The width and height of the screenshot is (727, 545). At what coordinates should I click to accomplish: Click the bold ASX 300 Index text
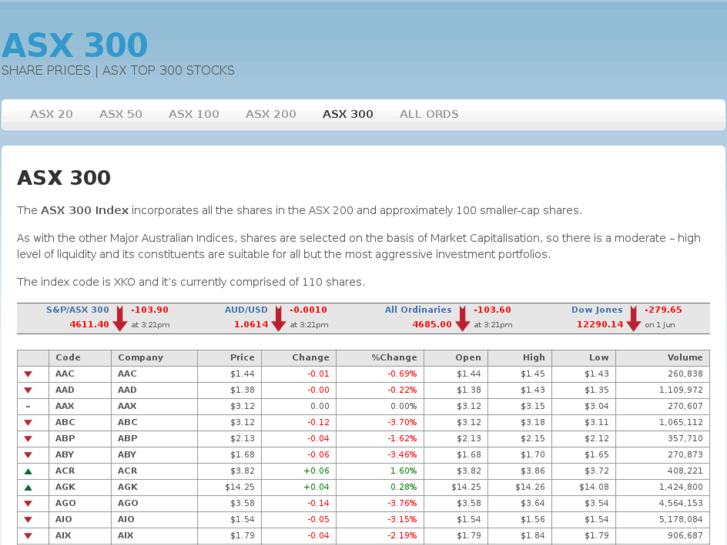point(84,210)
